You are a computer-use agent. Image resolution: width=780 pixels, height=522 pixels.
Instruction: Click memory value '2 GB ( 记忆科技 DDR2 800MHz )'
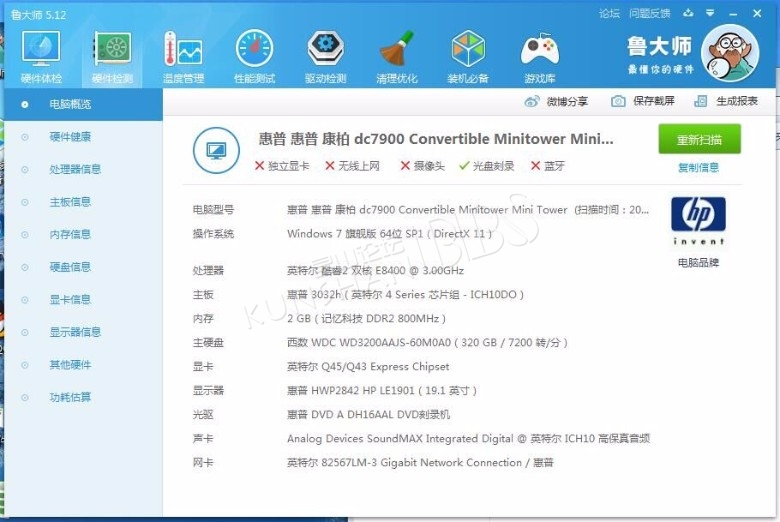tap(366, 318)
